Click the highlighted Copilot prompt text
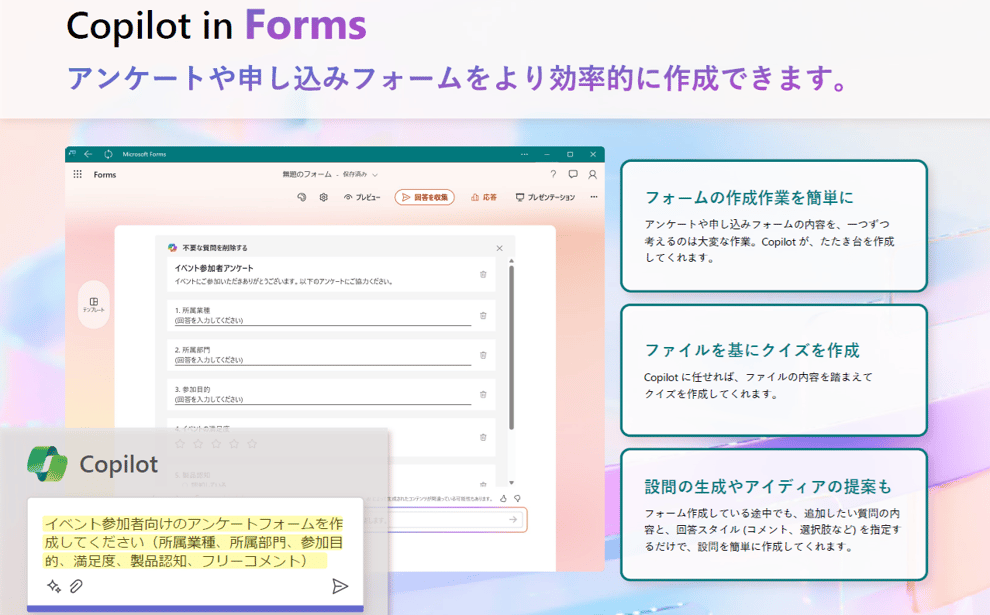 194,542
